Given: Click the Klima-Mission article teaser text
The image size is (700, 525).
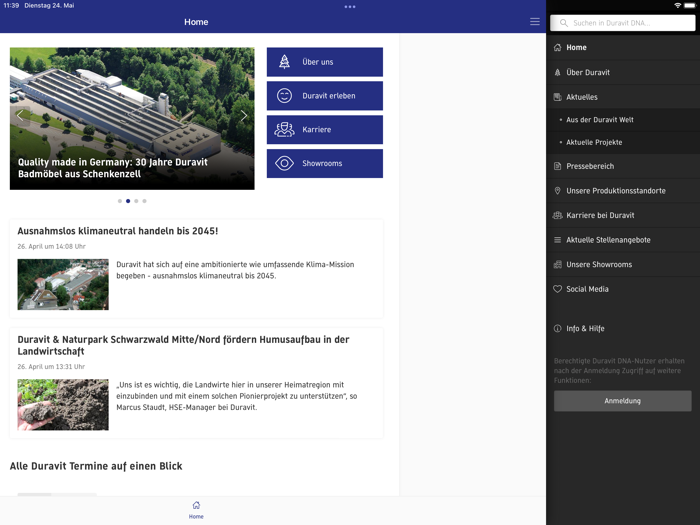Looking at the screenshot, I should [x=235, y=270].
